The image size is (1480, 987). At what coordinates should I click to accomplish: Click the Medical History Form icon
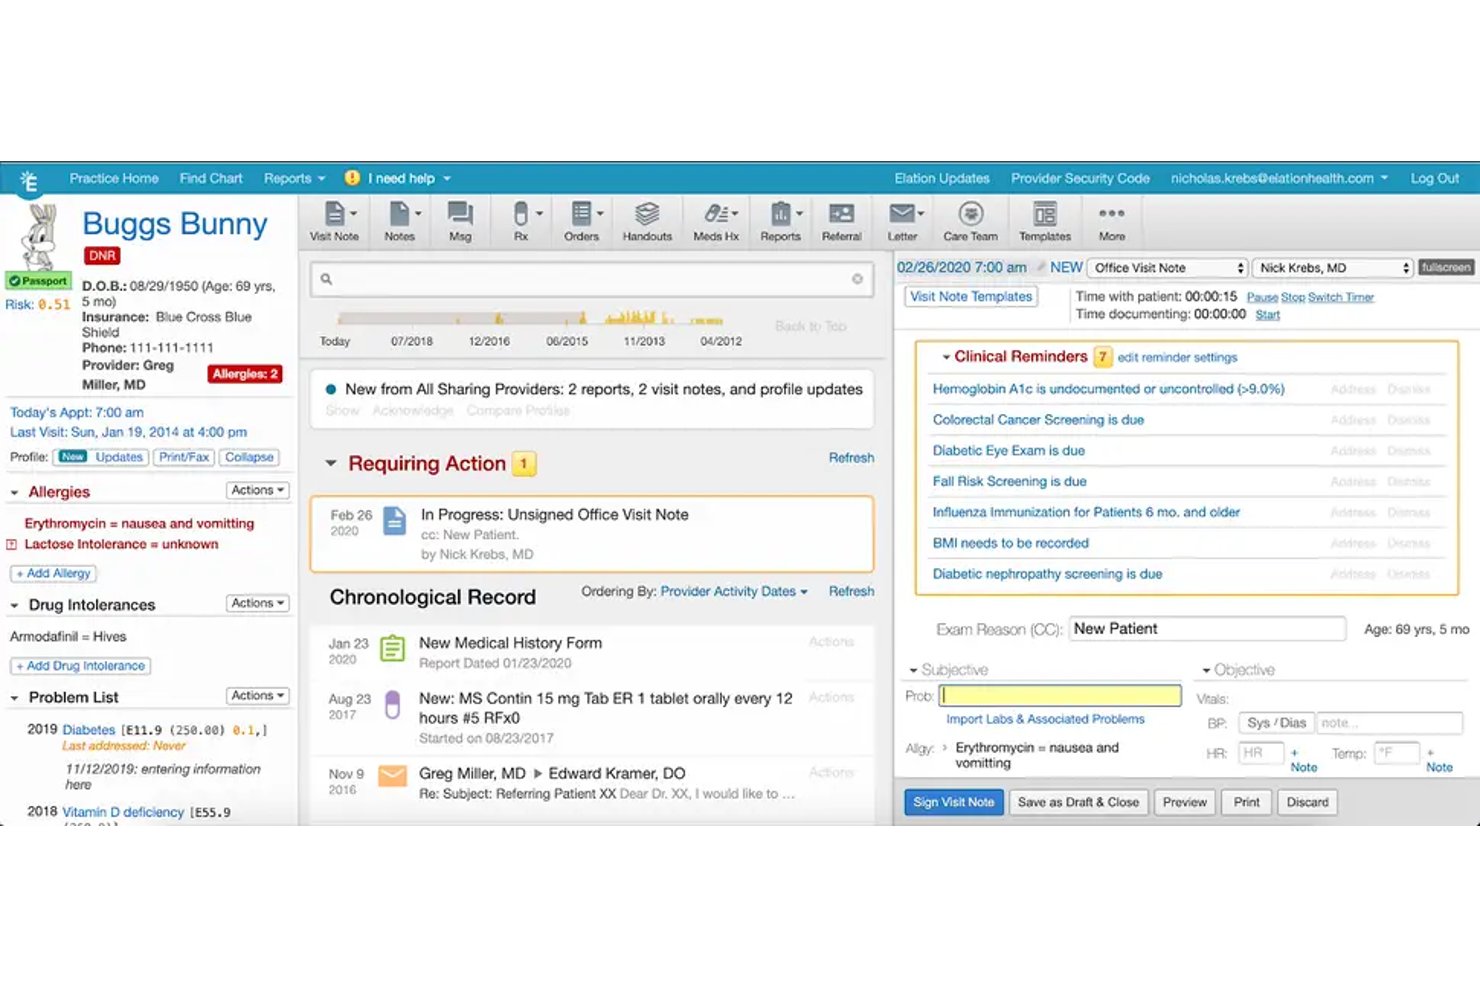pyautogui.click(x=393, y=649)
